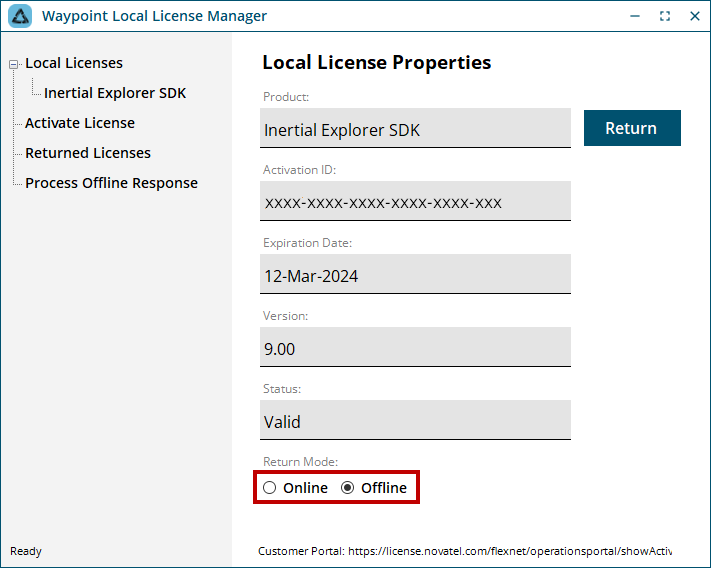Click the Expiration Date field showing 12-Mar-2024
711x568 pixels.
pyautogui.click(x=415, y=274)
